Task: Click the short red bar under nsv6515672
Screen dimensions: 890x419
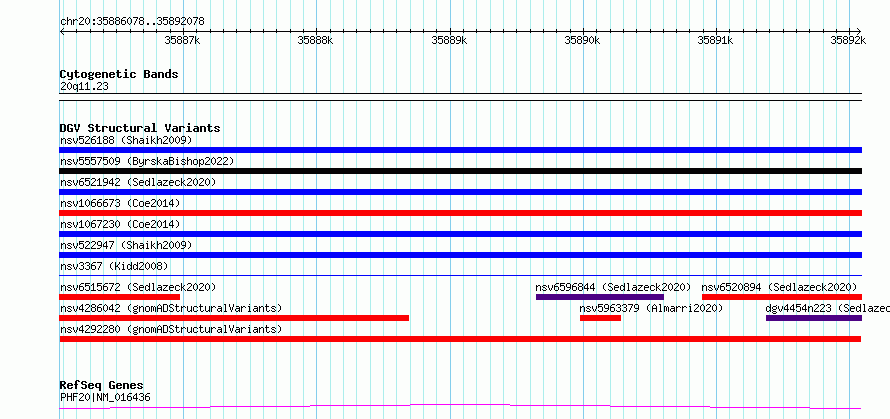Action: point(120,297)
